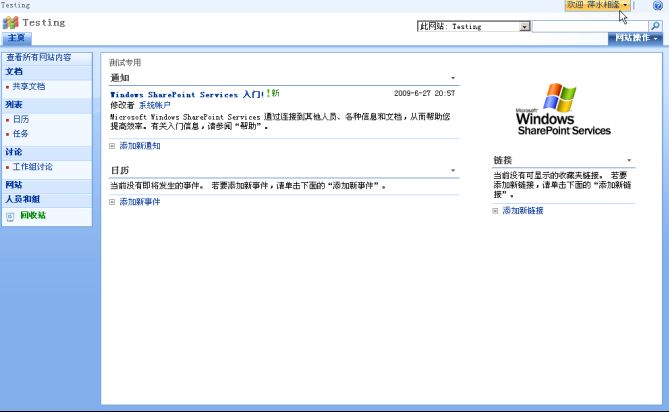Open the welcome user dropdown menu

tap(597, 5)
